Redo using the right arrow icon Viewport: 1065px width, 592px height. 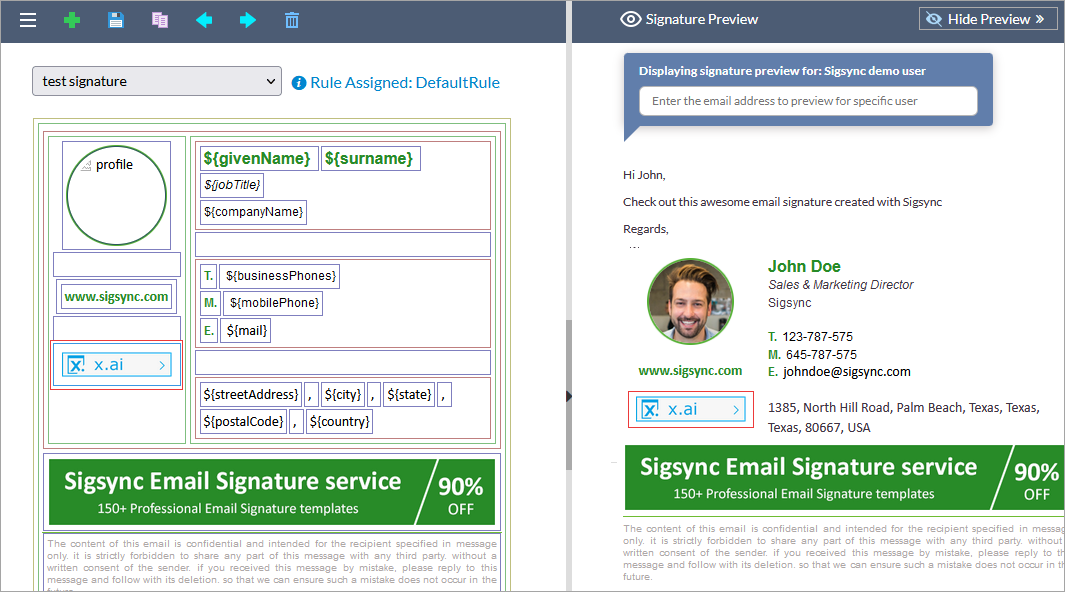point(248,20)
